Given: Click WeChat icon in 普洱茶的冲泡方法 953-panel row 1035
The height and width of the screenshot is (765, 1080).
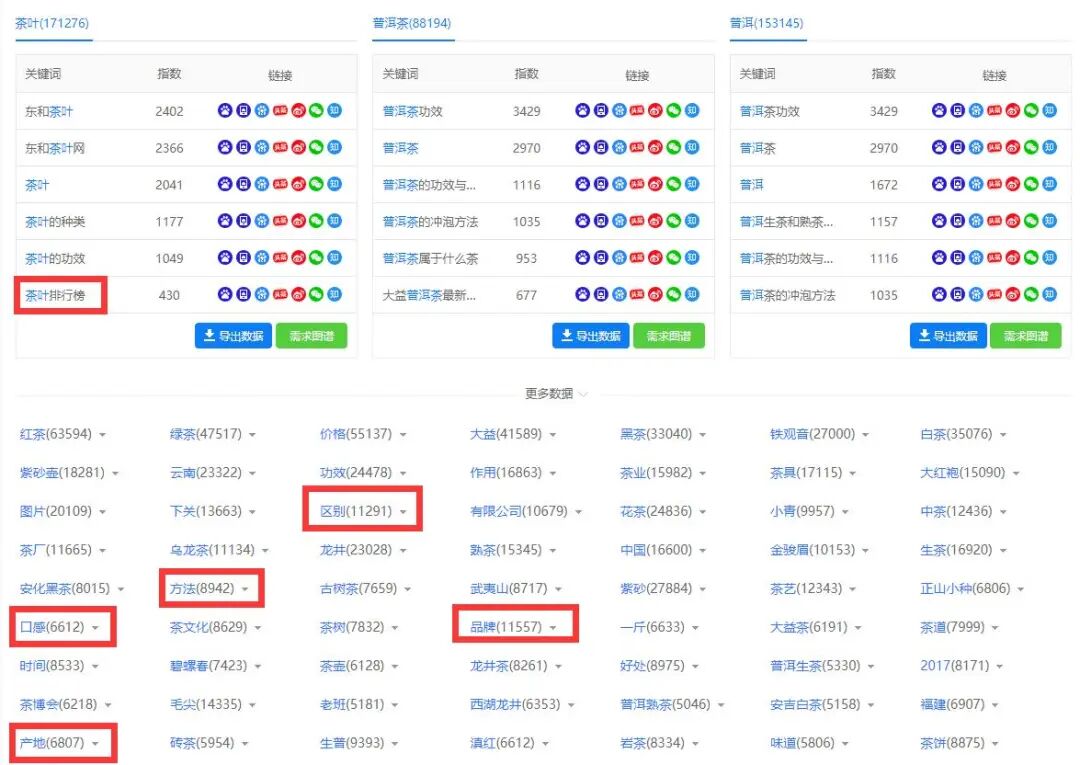Looking at the screenshot, I should (x=674, y=221).
